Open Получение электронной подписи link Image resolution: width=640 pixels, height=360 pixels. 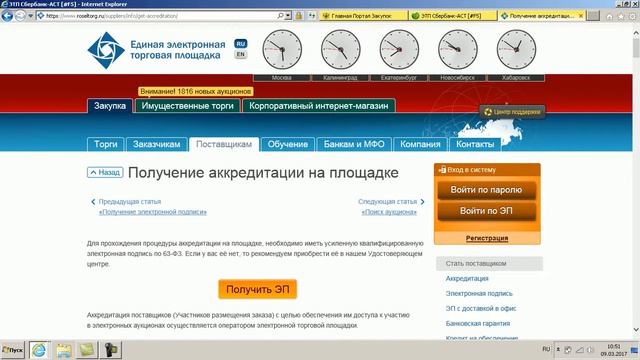point(153,212)
